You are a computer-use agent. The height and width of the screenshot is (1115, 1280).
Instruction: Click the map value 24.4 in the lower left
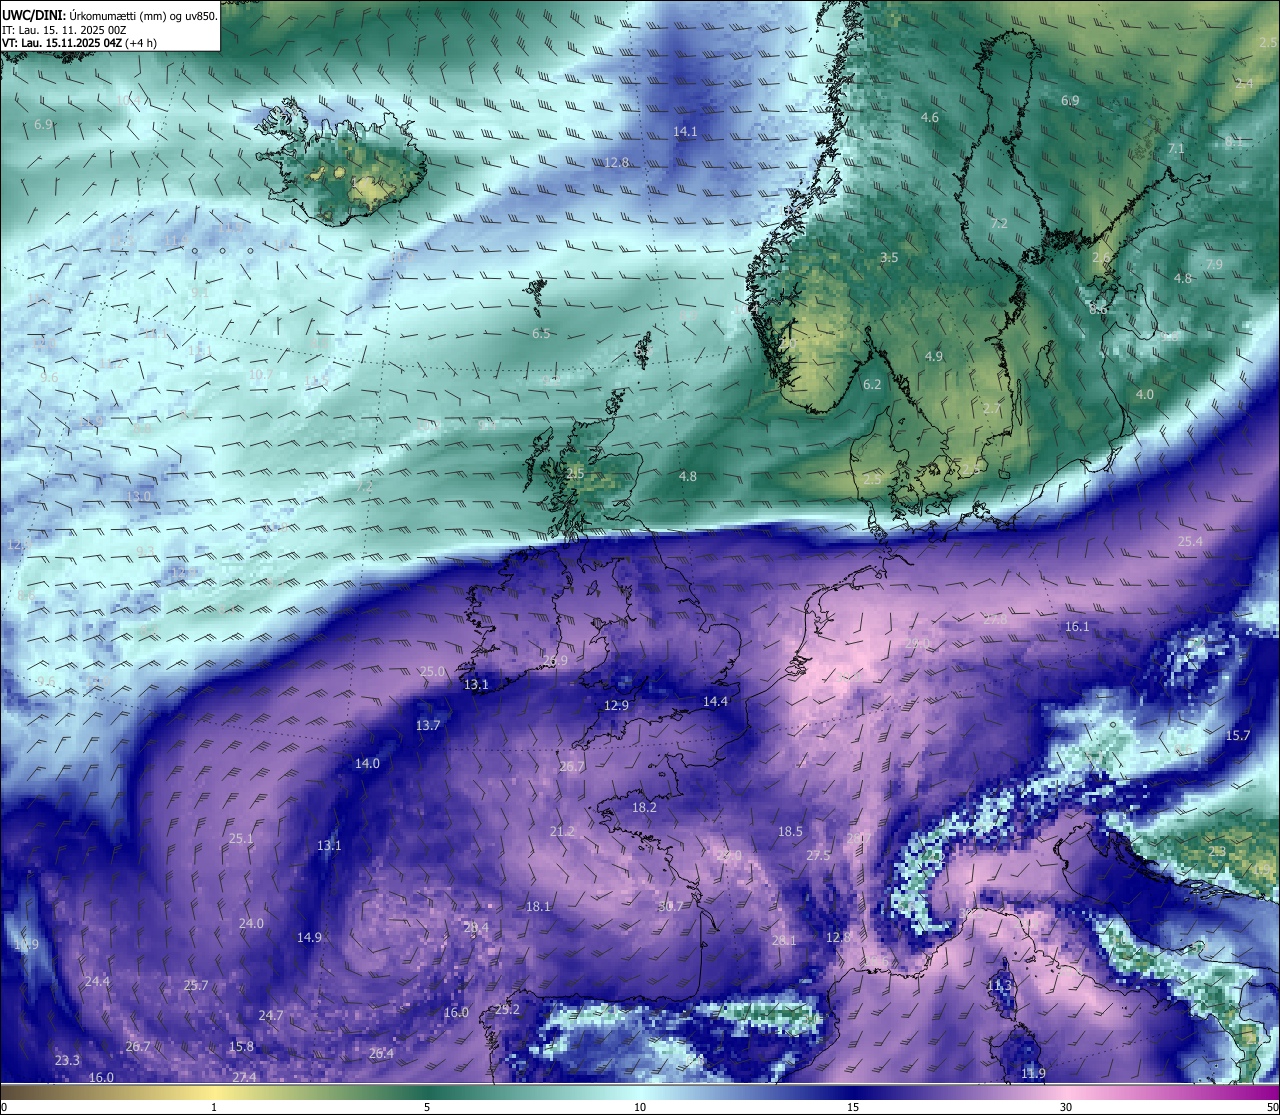click(97, 982)
